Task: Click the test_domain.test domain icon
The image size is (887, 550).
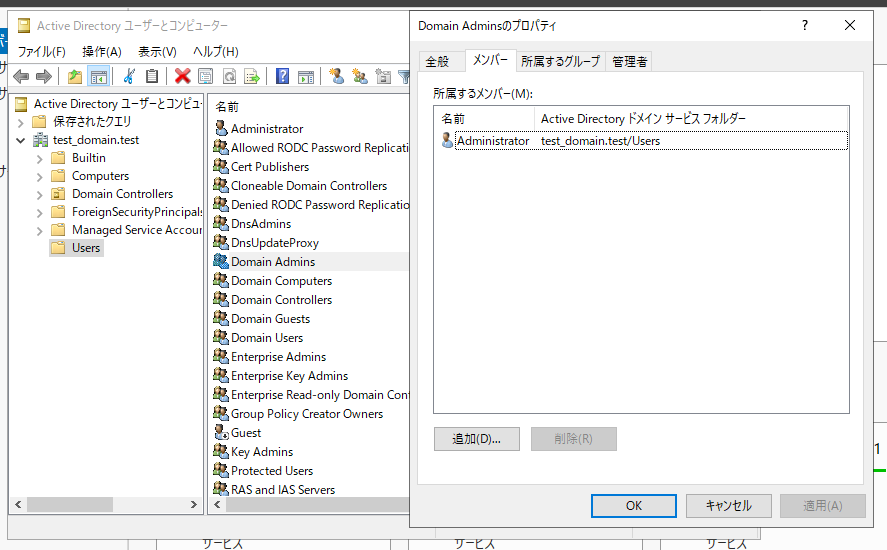Action: pyautogui.click(x=40, y=140)
